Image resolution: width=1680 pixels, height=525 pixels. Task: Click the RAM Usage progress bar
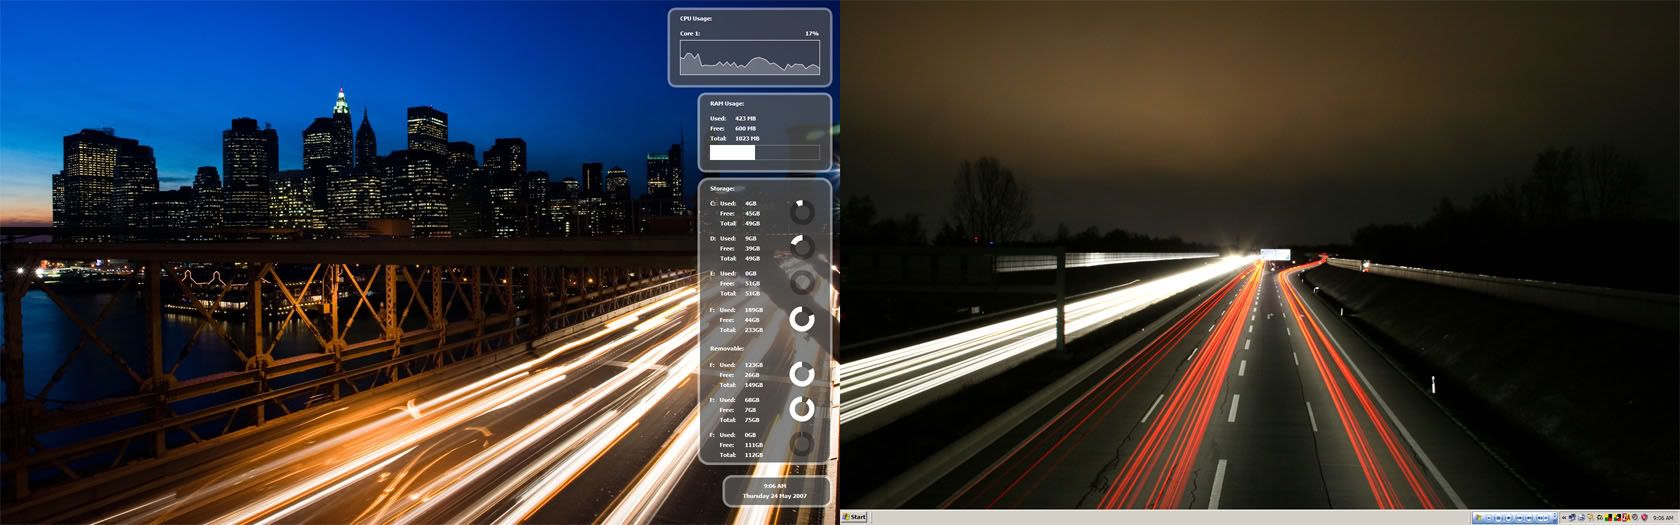(x=764, y=153)
